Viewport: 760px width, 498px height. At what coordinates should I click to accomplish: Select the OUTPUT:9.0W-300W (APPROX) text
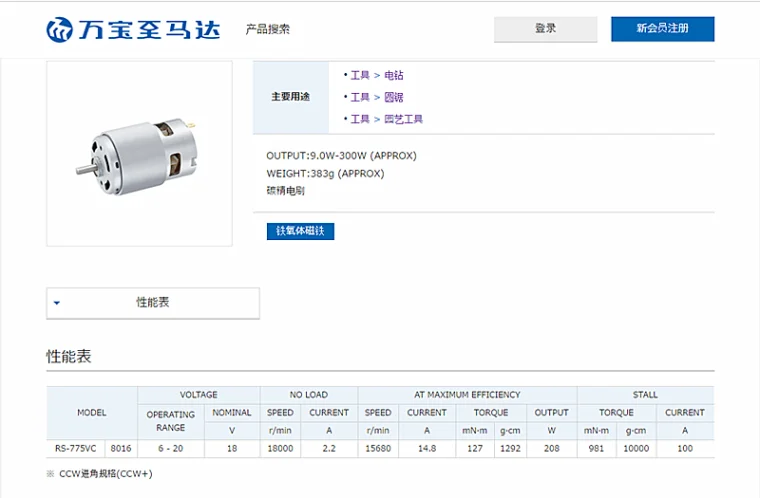(x=341, y=156)
